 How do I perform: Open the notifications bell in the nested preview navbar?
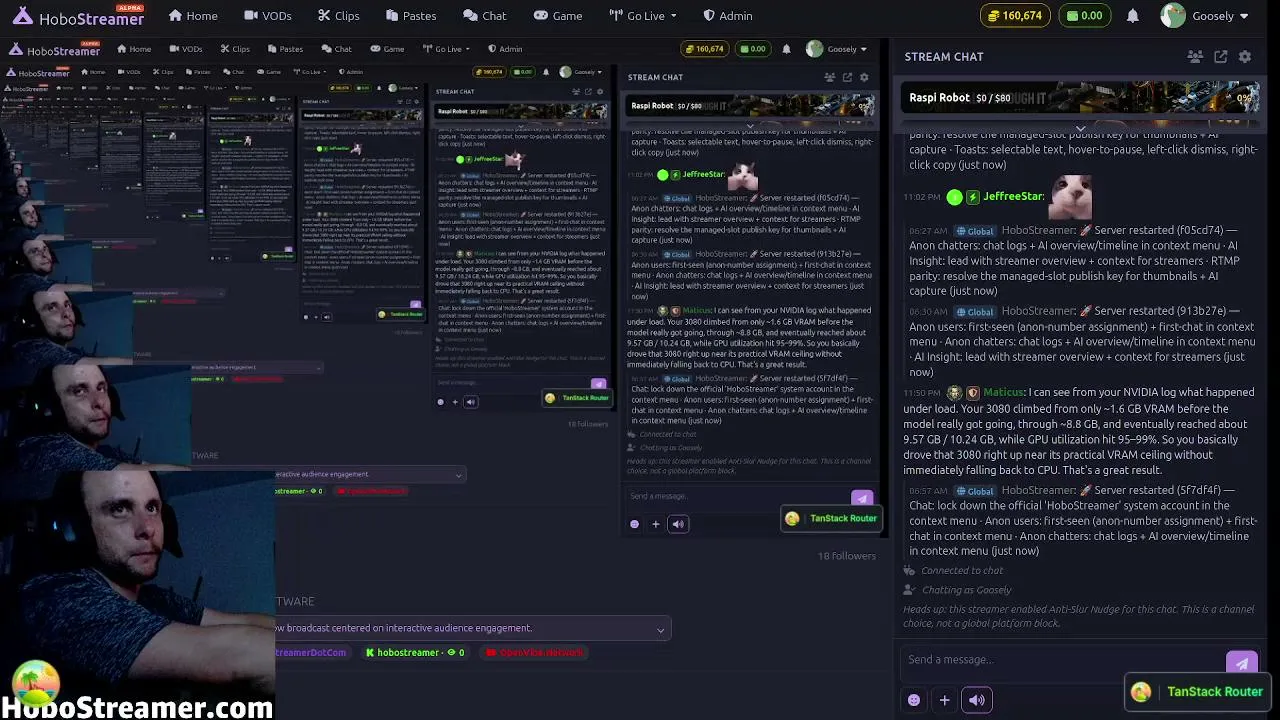click(786, 49)
